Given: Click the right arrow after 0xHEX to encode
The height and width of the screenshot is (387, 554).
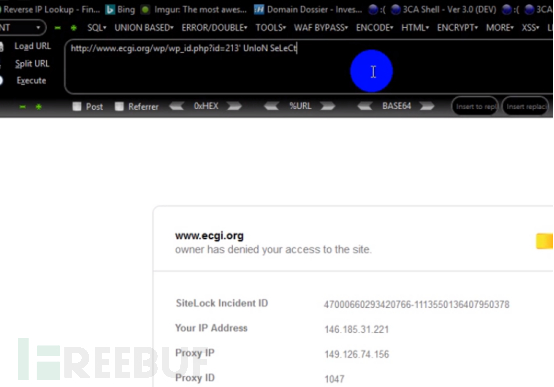Looking at the screenshot, I should coord(234,106).
